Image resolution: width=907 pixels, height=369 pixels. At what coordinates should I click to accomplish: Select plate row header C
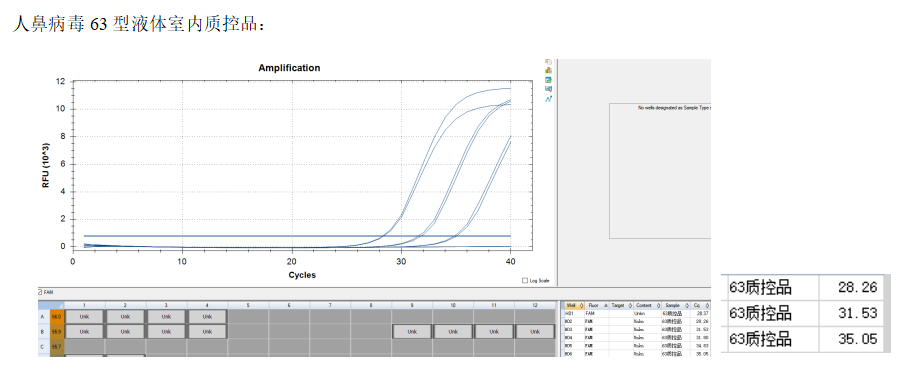44,346
